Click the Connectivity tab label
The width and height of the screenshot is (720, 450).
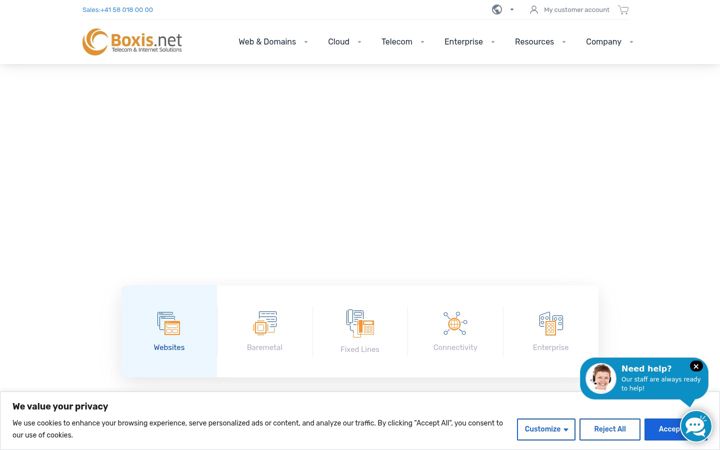[455, 348]
